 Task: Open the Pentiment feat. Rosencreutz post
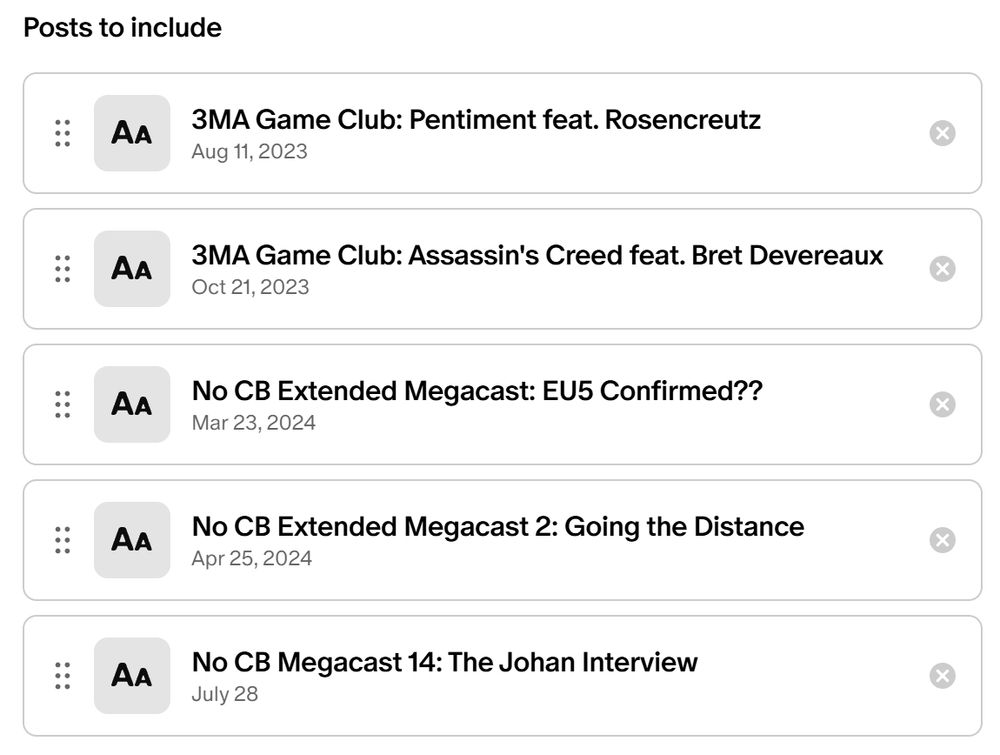click(x=476, y=120)
